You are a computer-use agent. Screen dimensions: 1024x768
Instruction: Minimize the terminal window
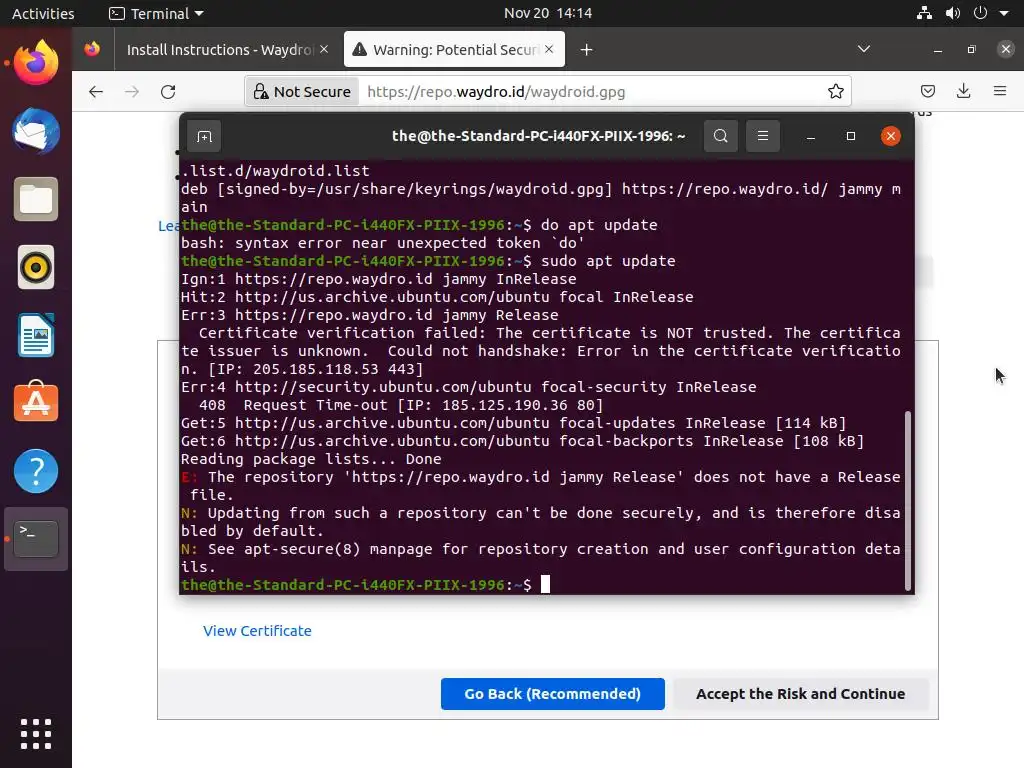pos(810,136)
